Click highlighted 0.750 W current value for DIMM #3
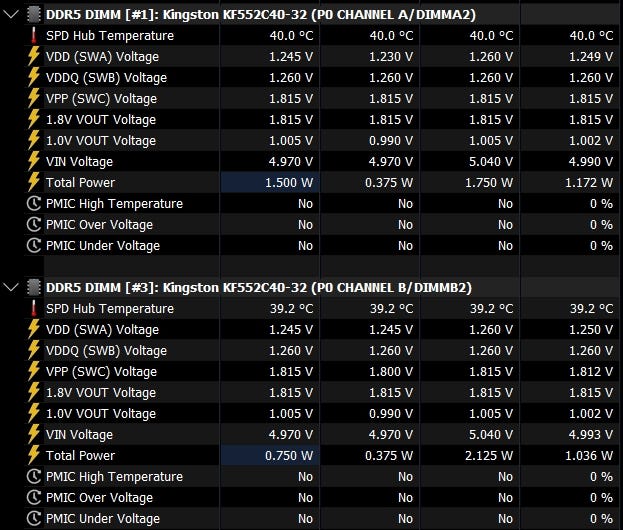Screen dimensions: 623x530 (x=289, y=456)
